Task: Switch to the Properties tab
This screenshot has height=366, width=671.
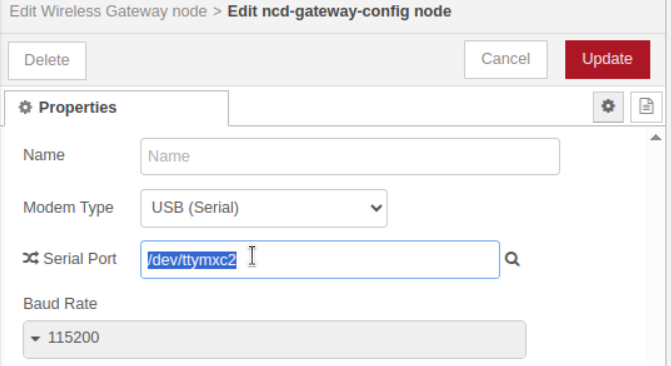Action: [x=116, y=108]
